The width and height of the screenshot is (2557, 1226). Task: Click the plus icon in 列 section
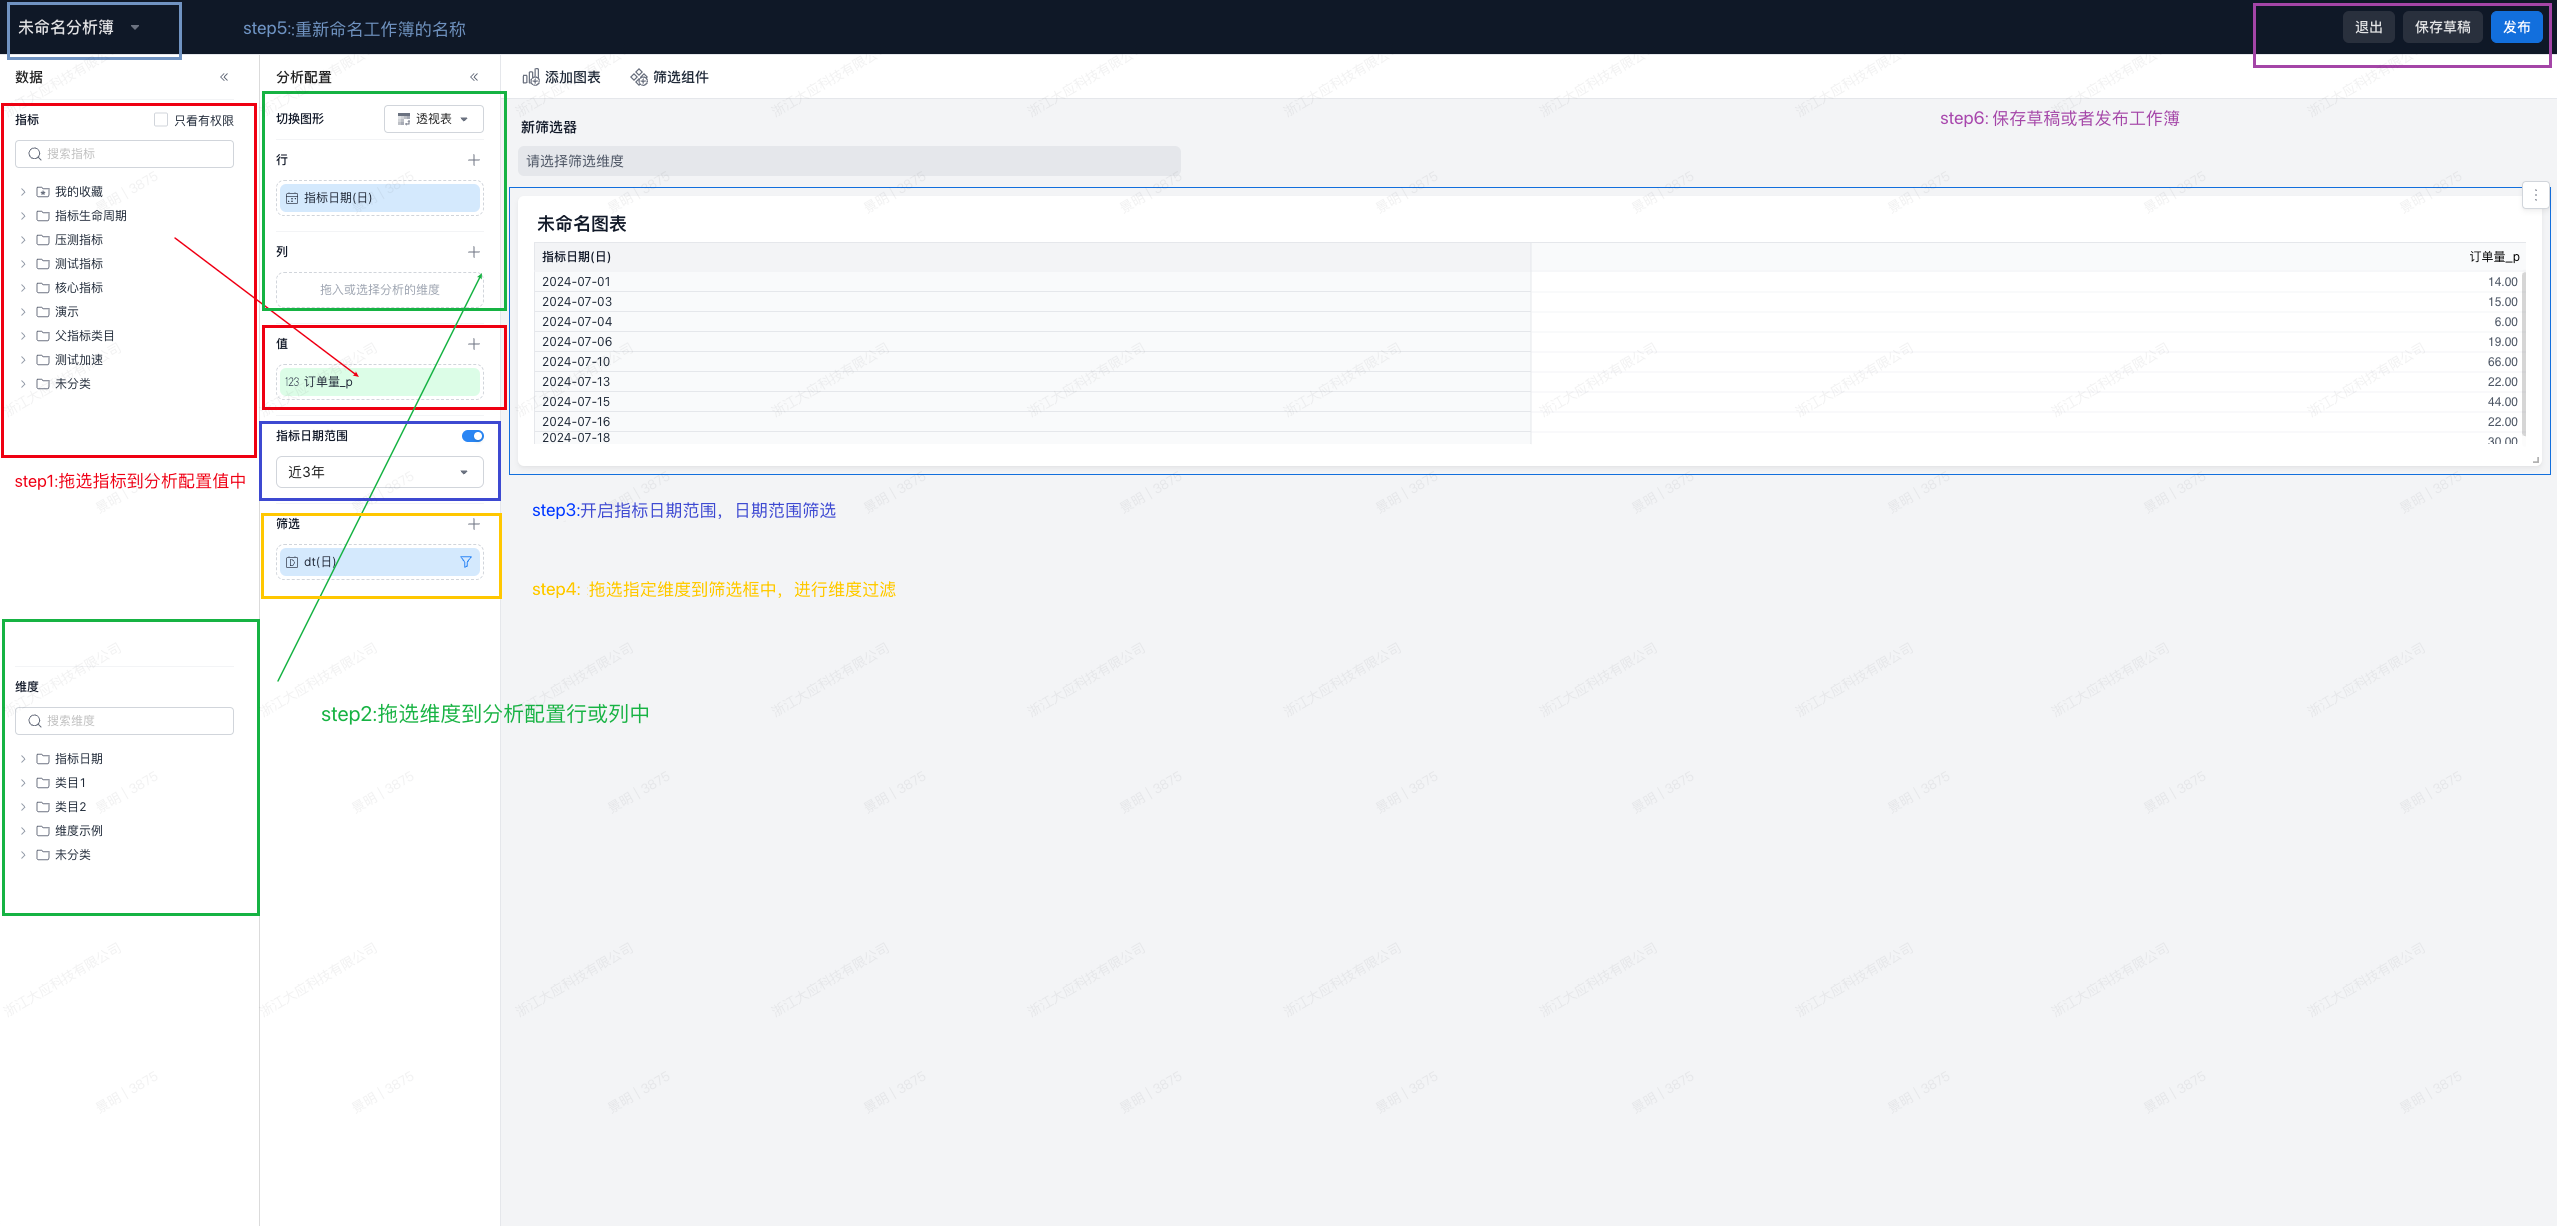click(474, 252)
